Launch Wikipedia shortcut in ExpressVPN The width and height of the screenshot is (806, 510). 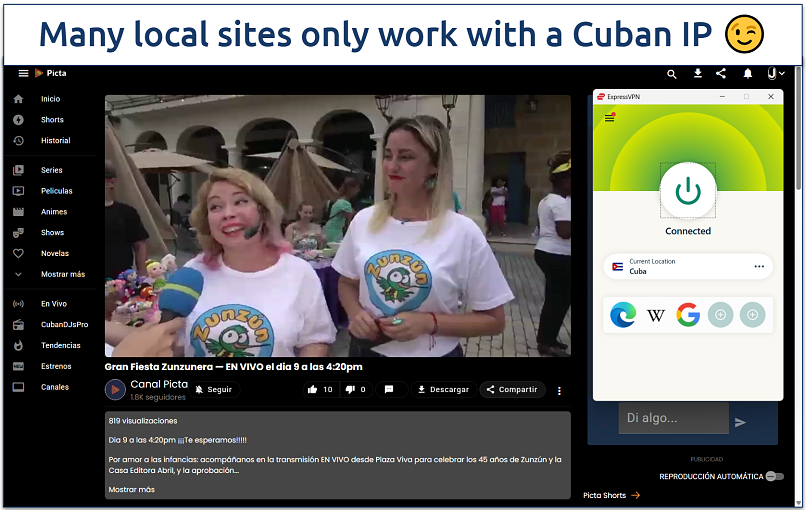point(655,315)
